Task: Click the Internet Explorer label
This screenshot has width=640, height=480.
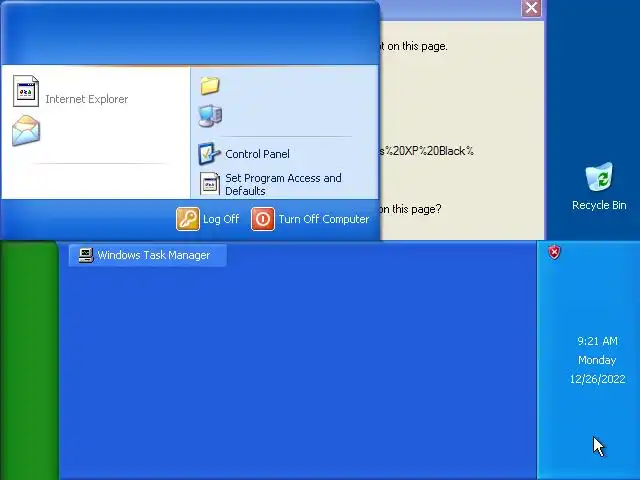Action: pyautogui.click(x=87, y=99)
